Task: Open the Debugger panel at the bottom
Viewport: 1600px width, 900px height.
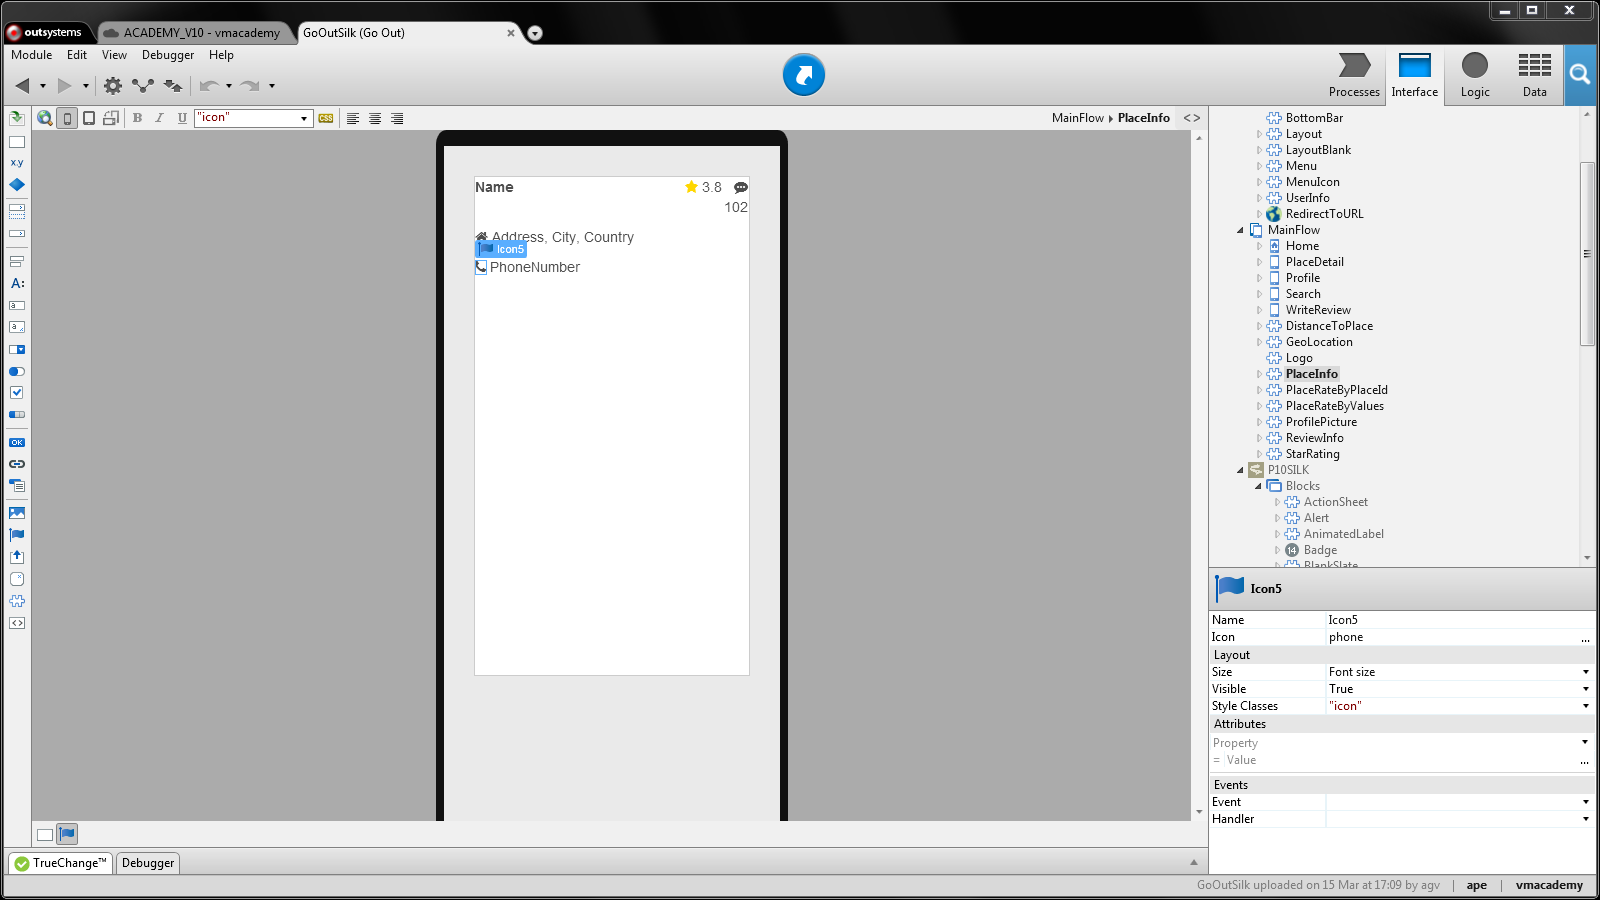Action: pyautogui.click(x=147, y=863)
